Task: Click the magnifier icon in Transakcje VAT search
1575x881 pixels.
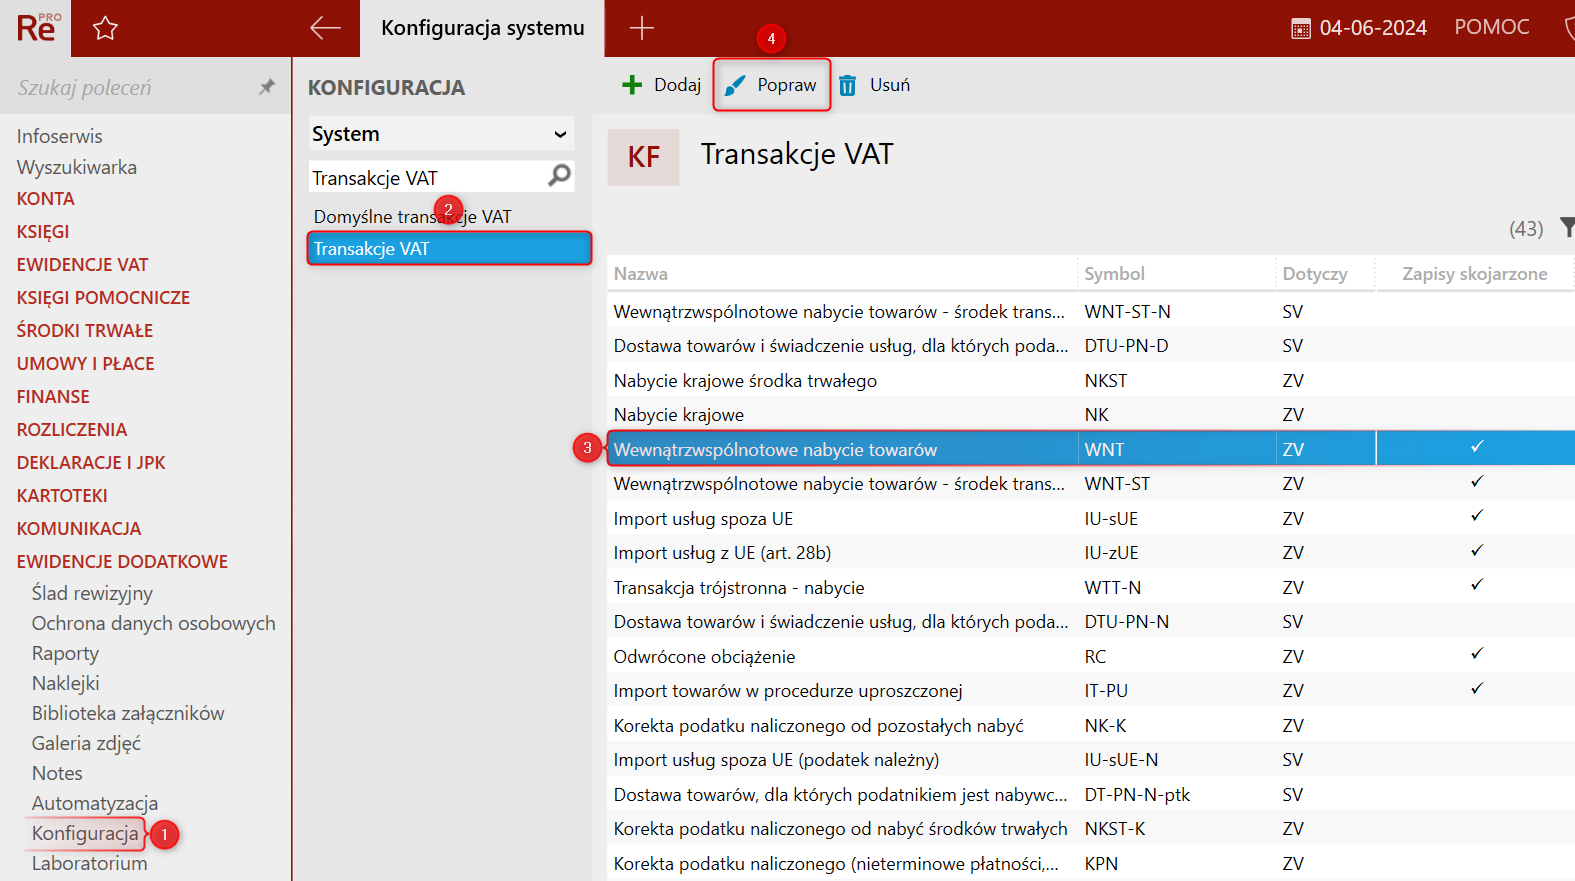Action: pyautogui.click(x=560, y=176)
